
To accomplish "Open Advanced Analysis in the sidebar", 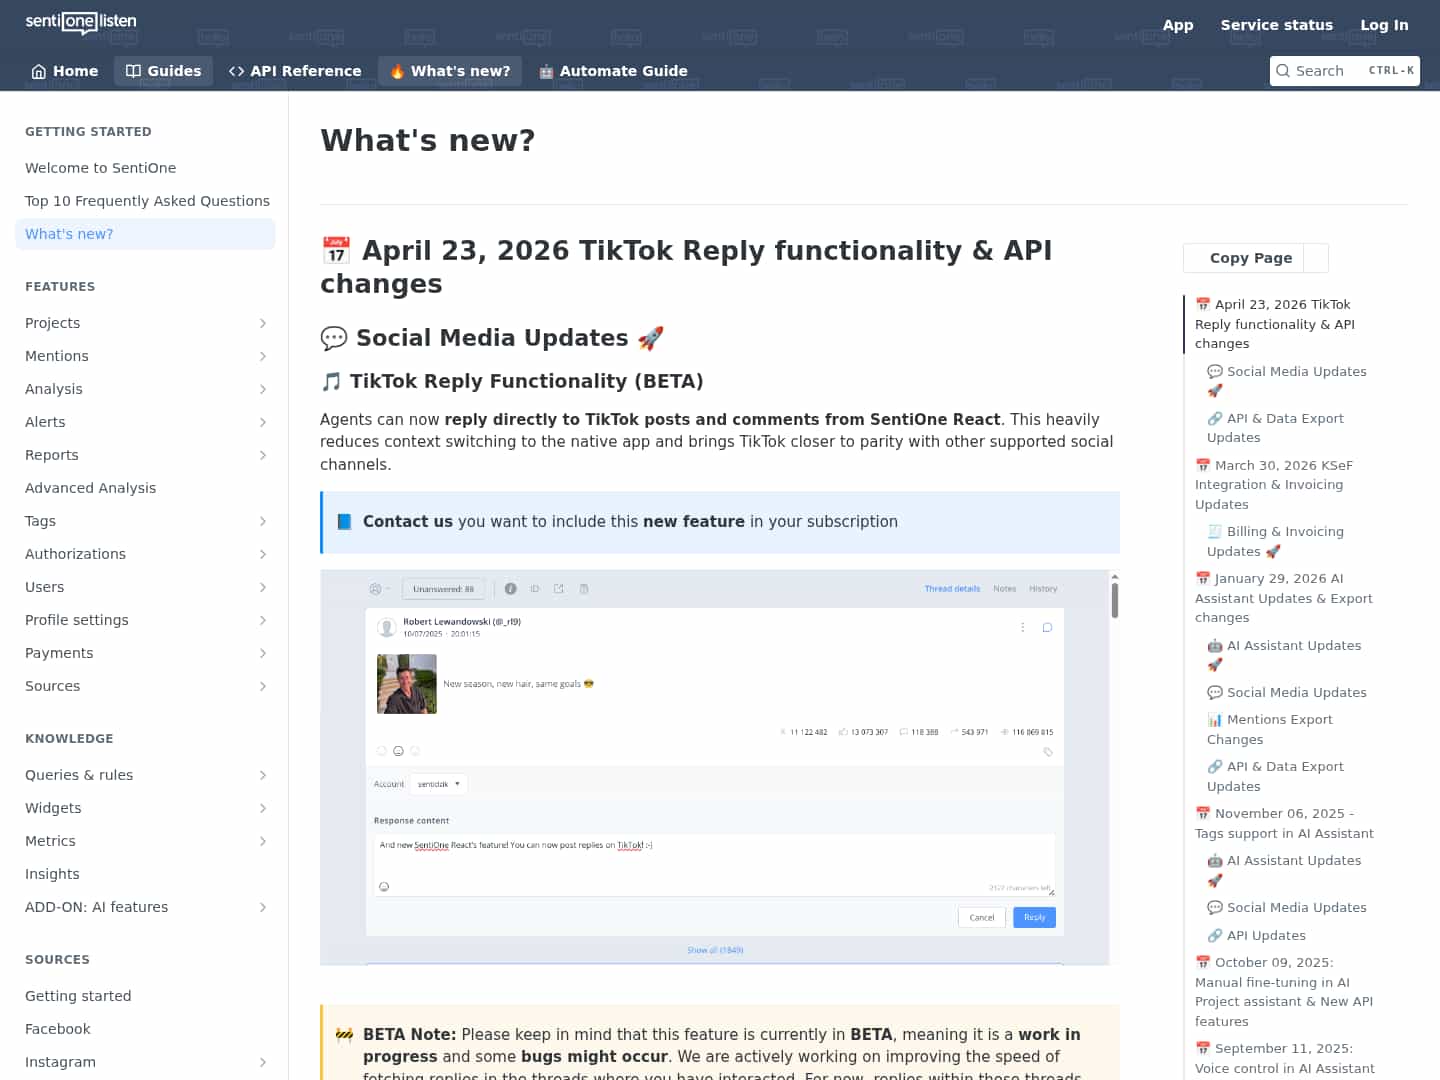I will click(x=145, y=488).
